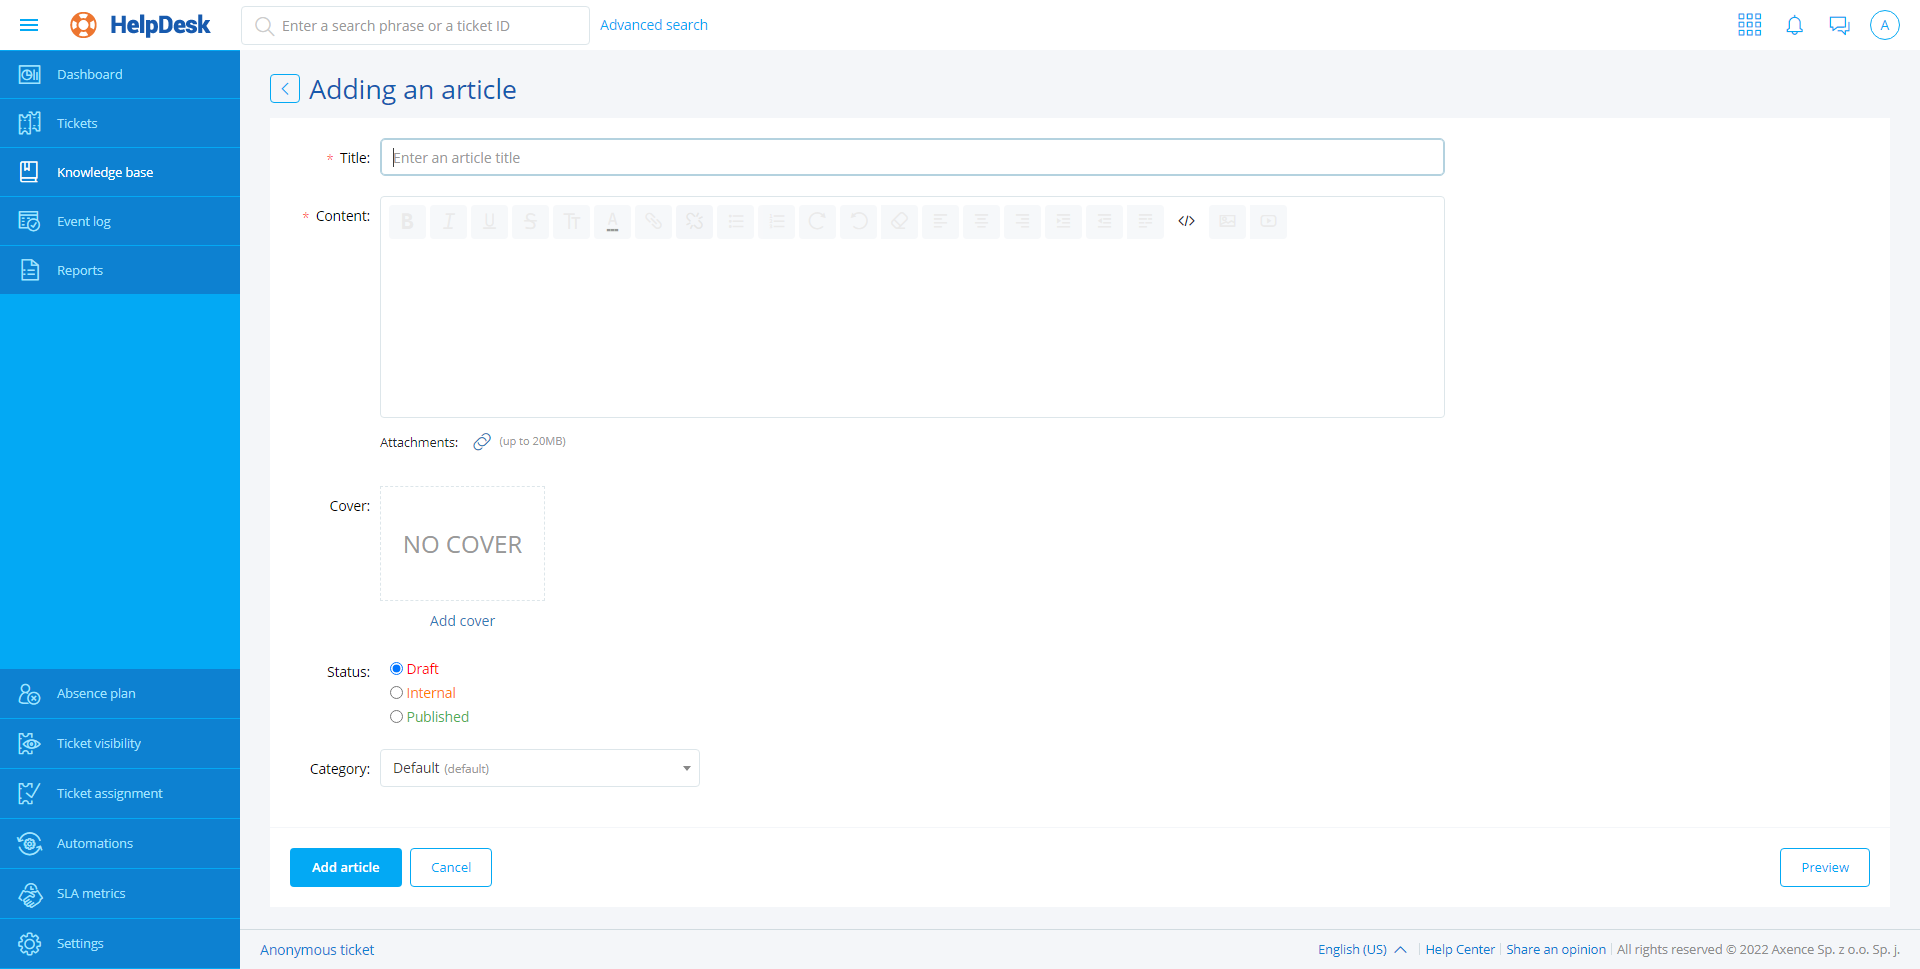Click the Preview button
1920x969 pixels.
(1824, 867)
